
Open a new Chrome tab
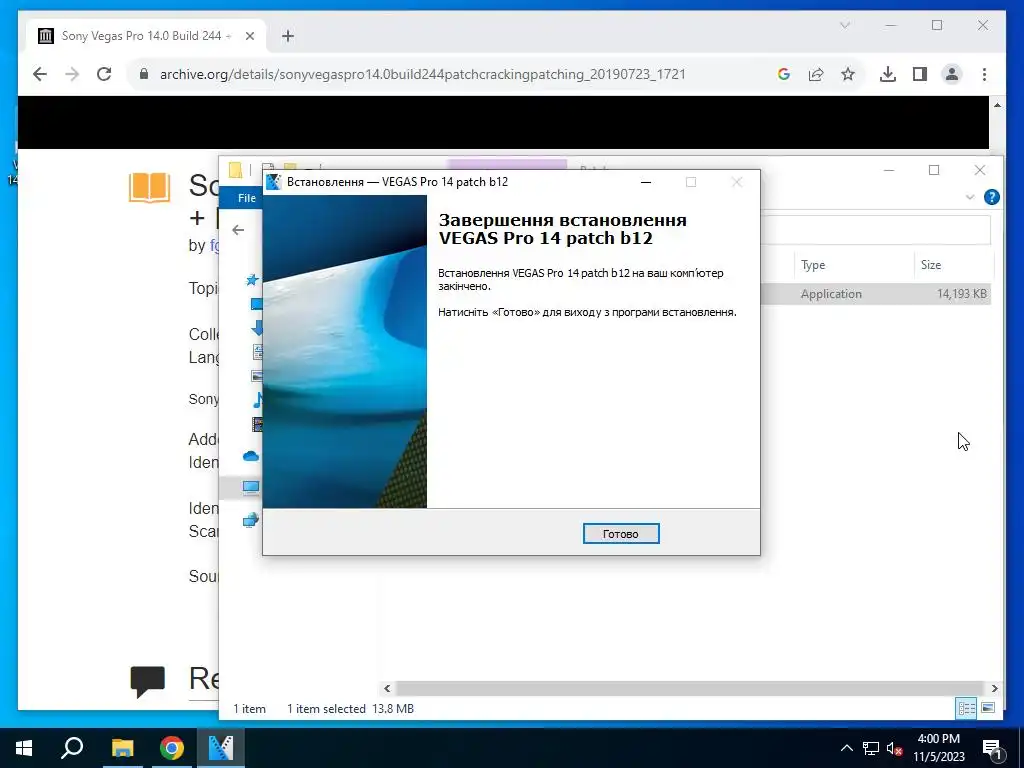(x=288, y=36)
